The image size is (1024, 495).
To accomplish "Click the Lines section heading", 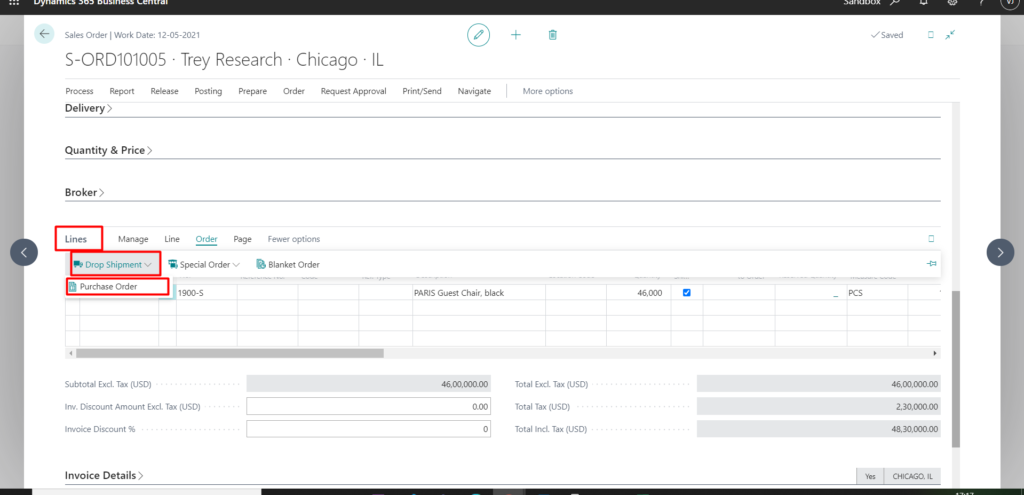I will [76, 239].
